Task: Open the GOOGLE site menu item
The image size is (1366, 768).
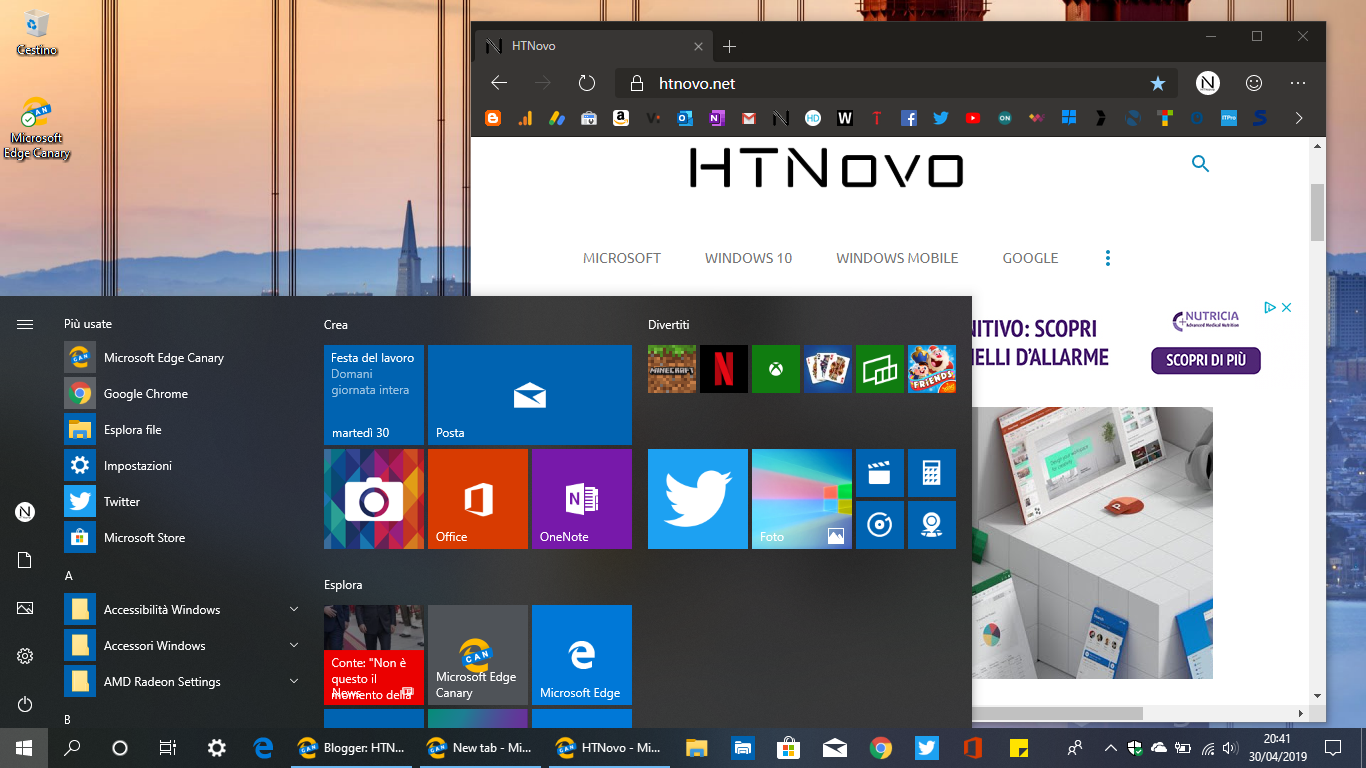Action: (x=1030, y=258)
